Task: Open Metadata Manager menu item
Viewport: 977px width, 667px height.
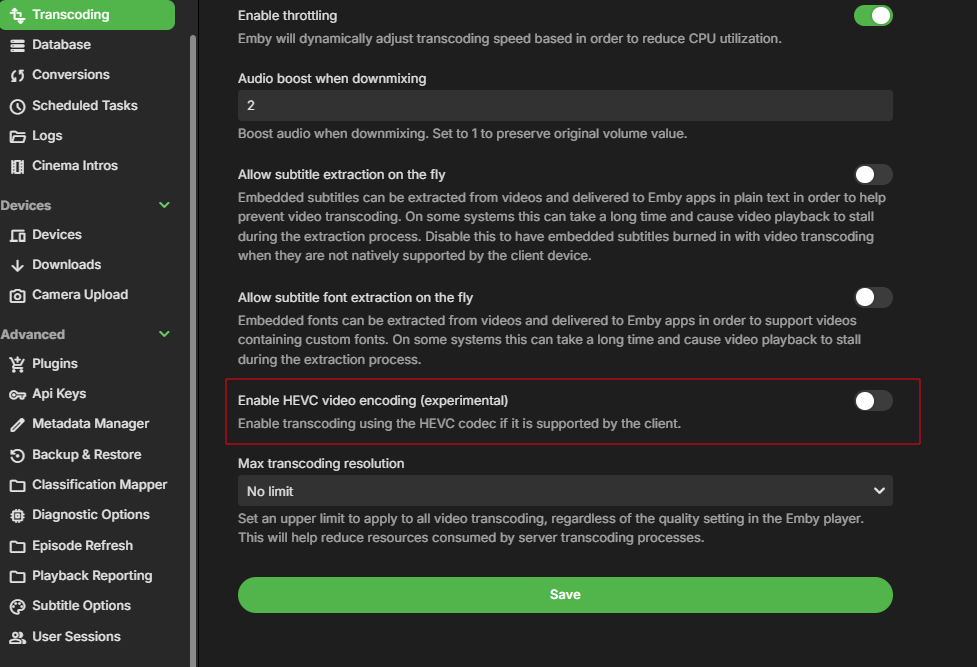Action: [x=90, y=424]
